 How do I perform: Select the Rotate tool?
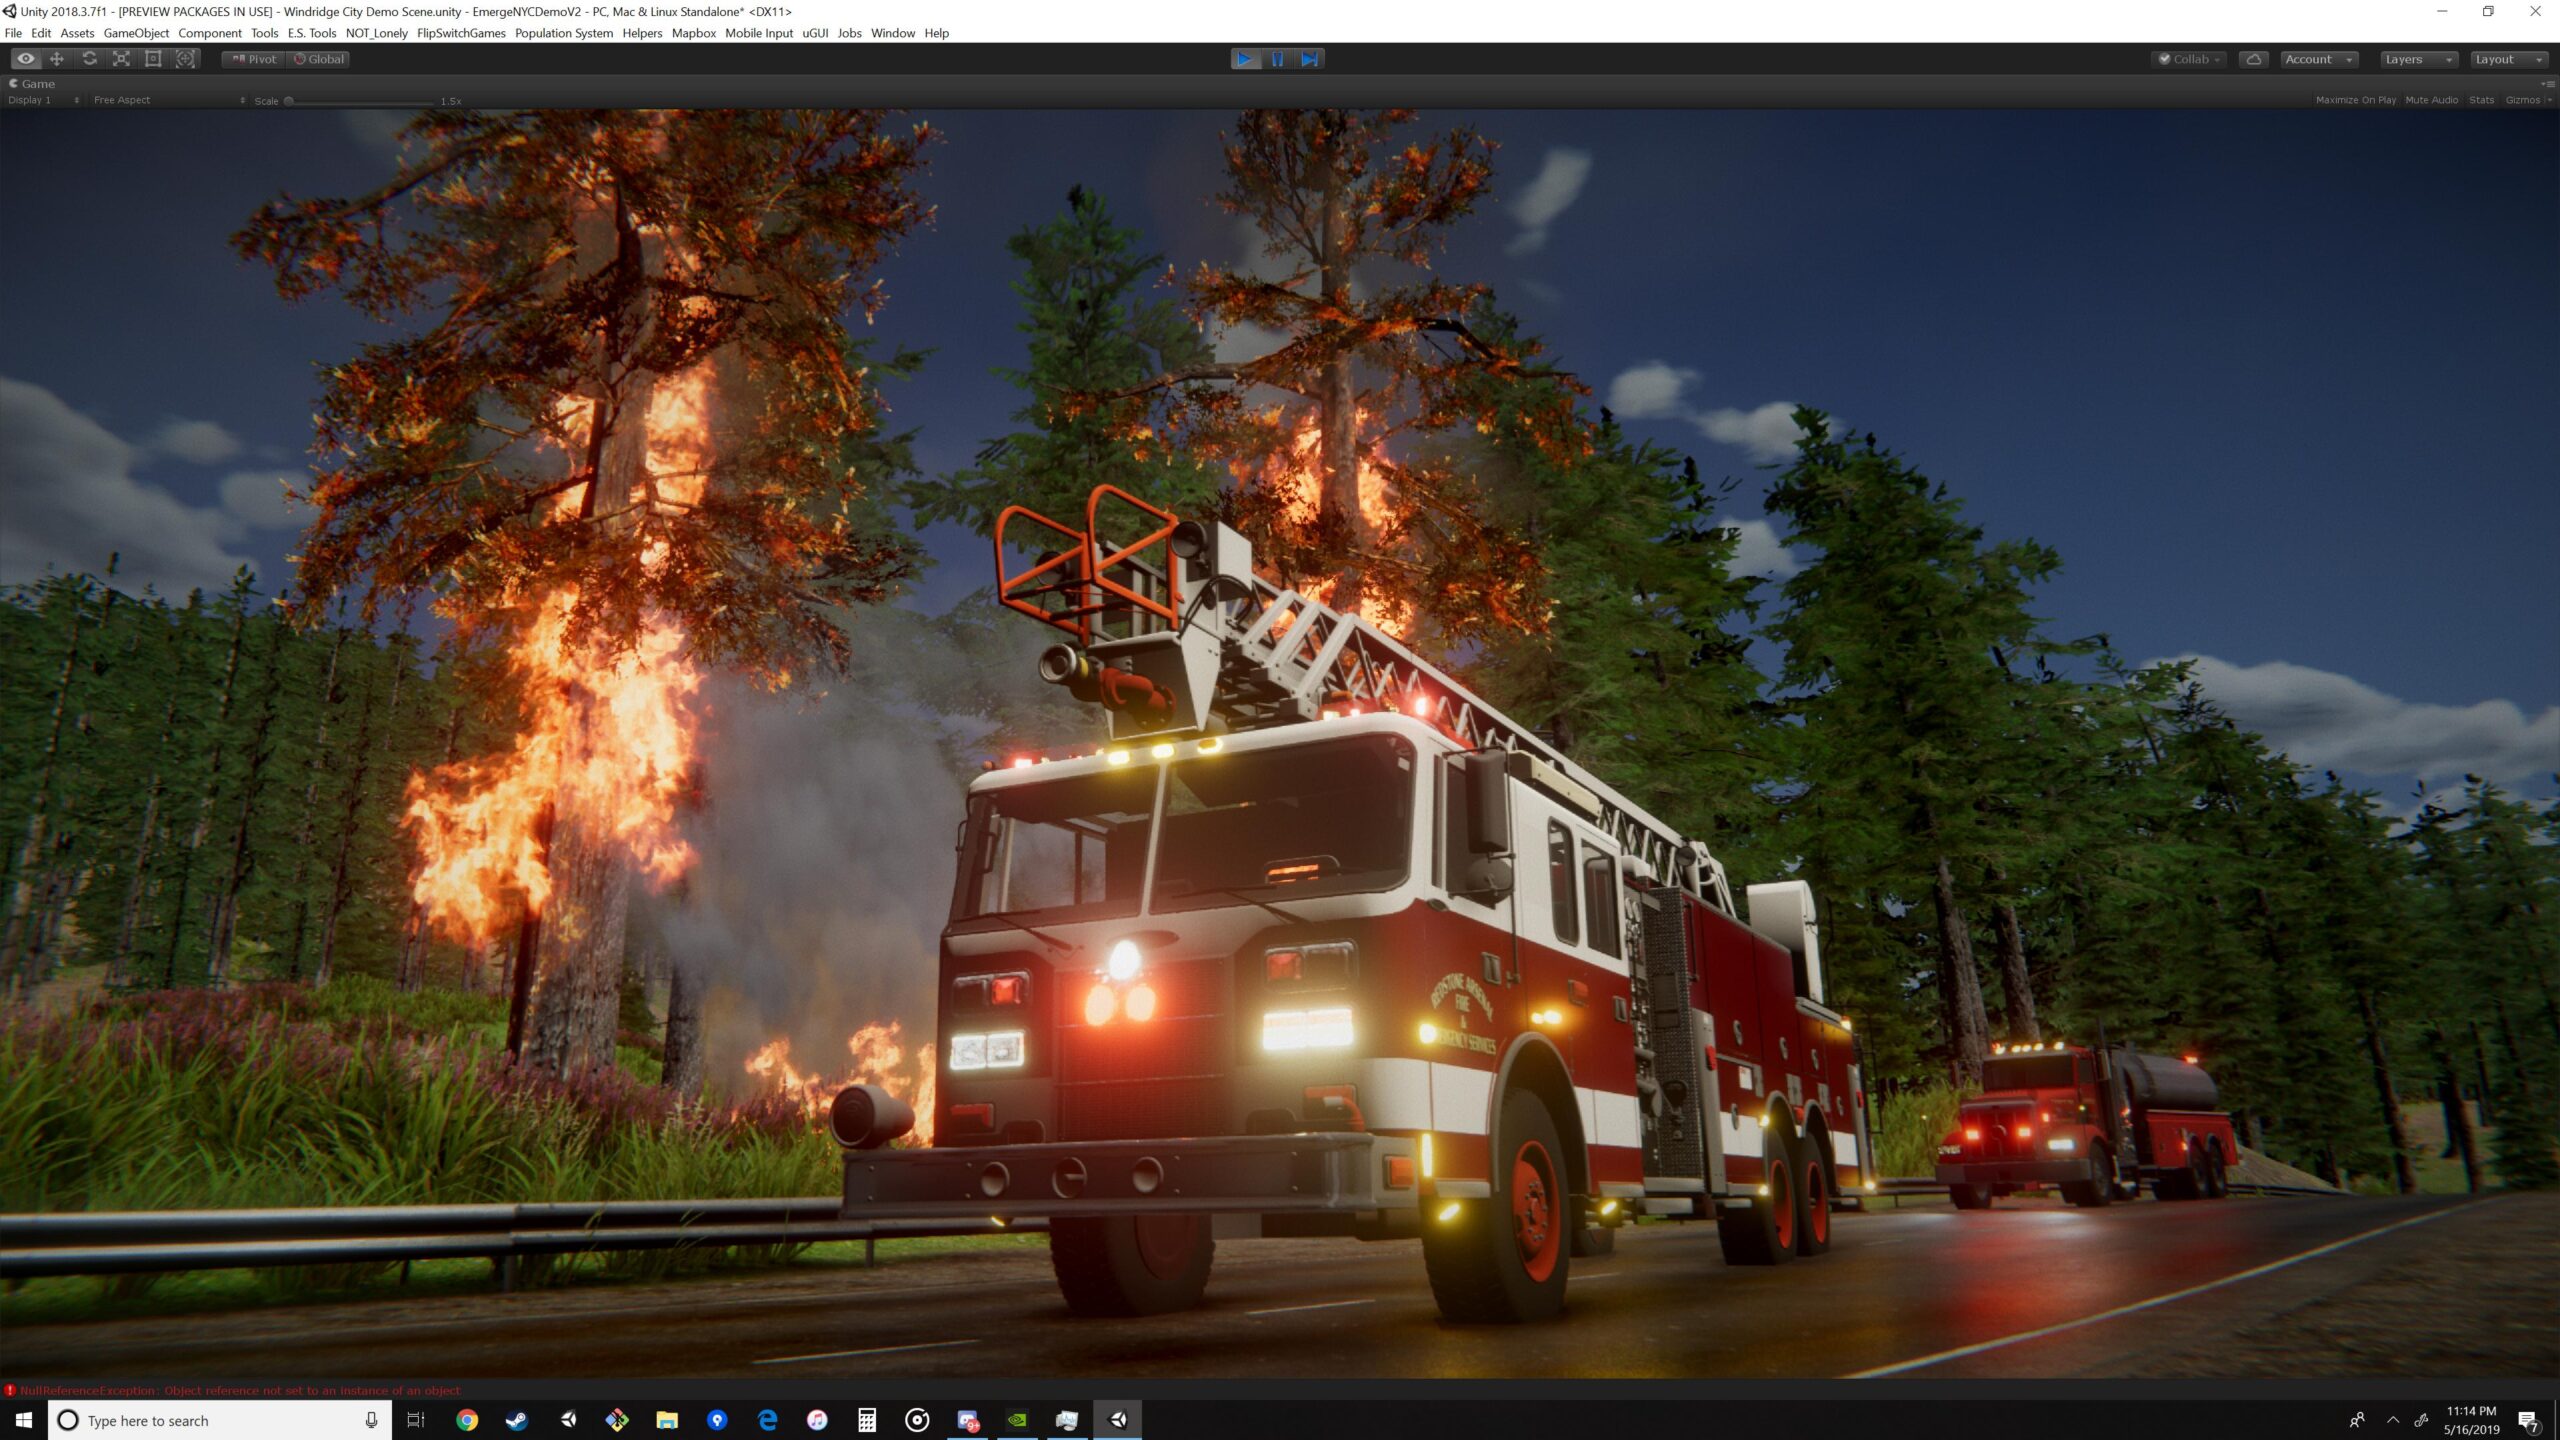(89, 59)
